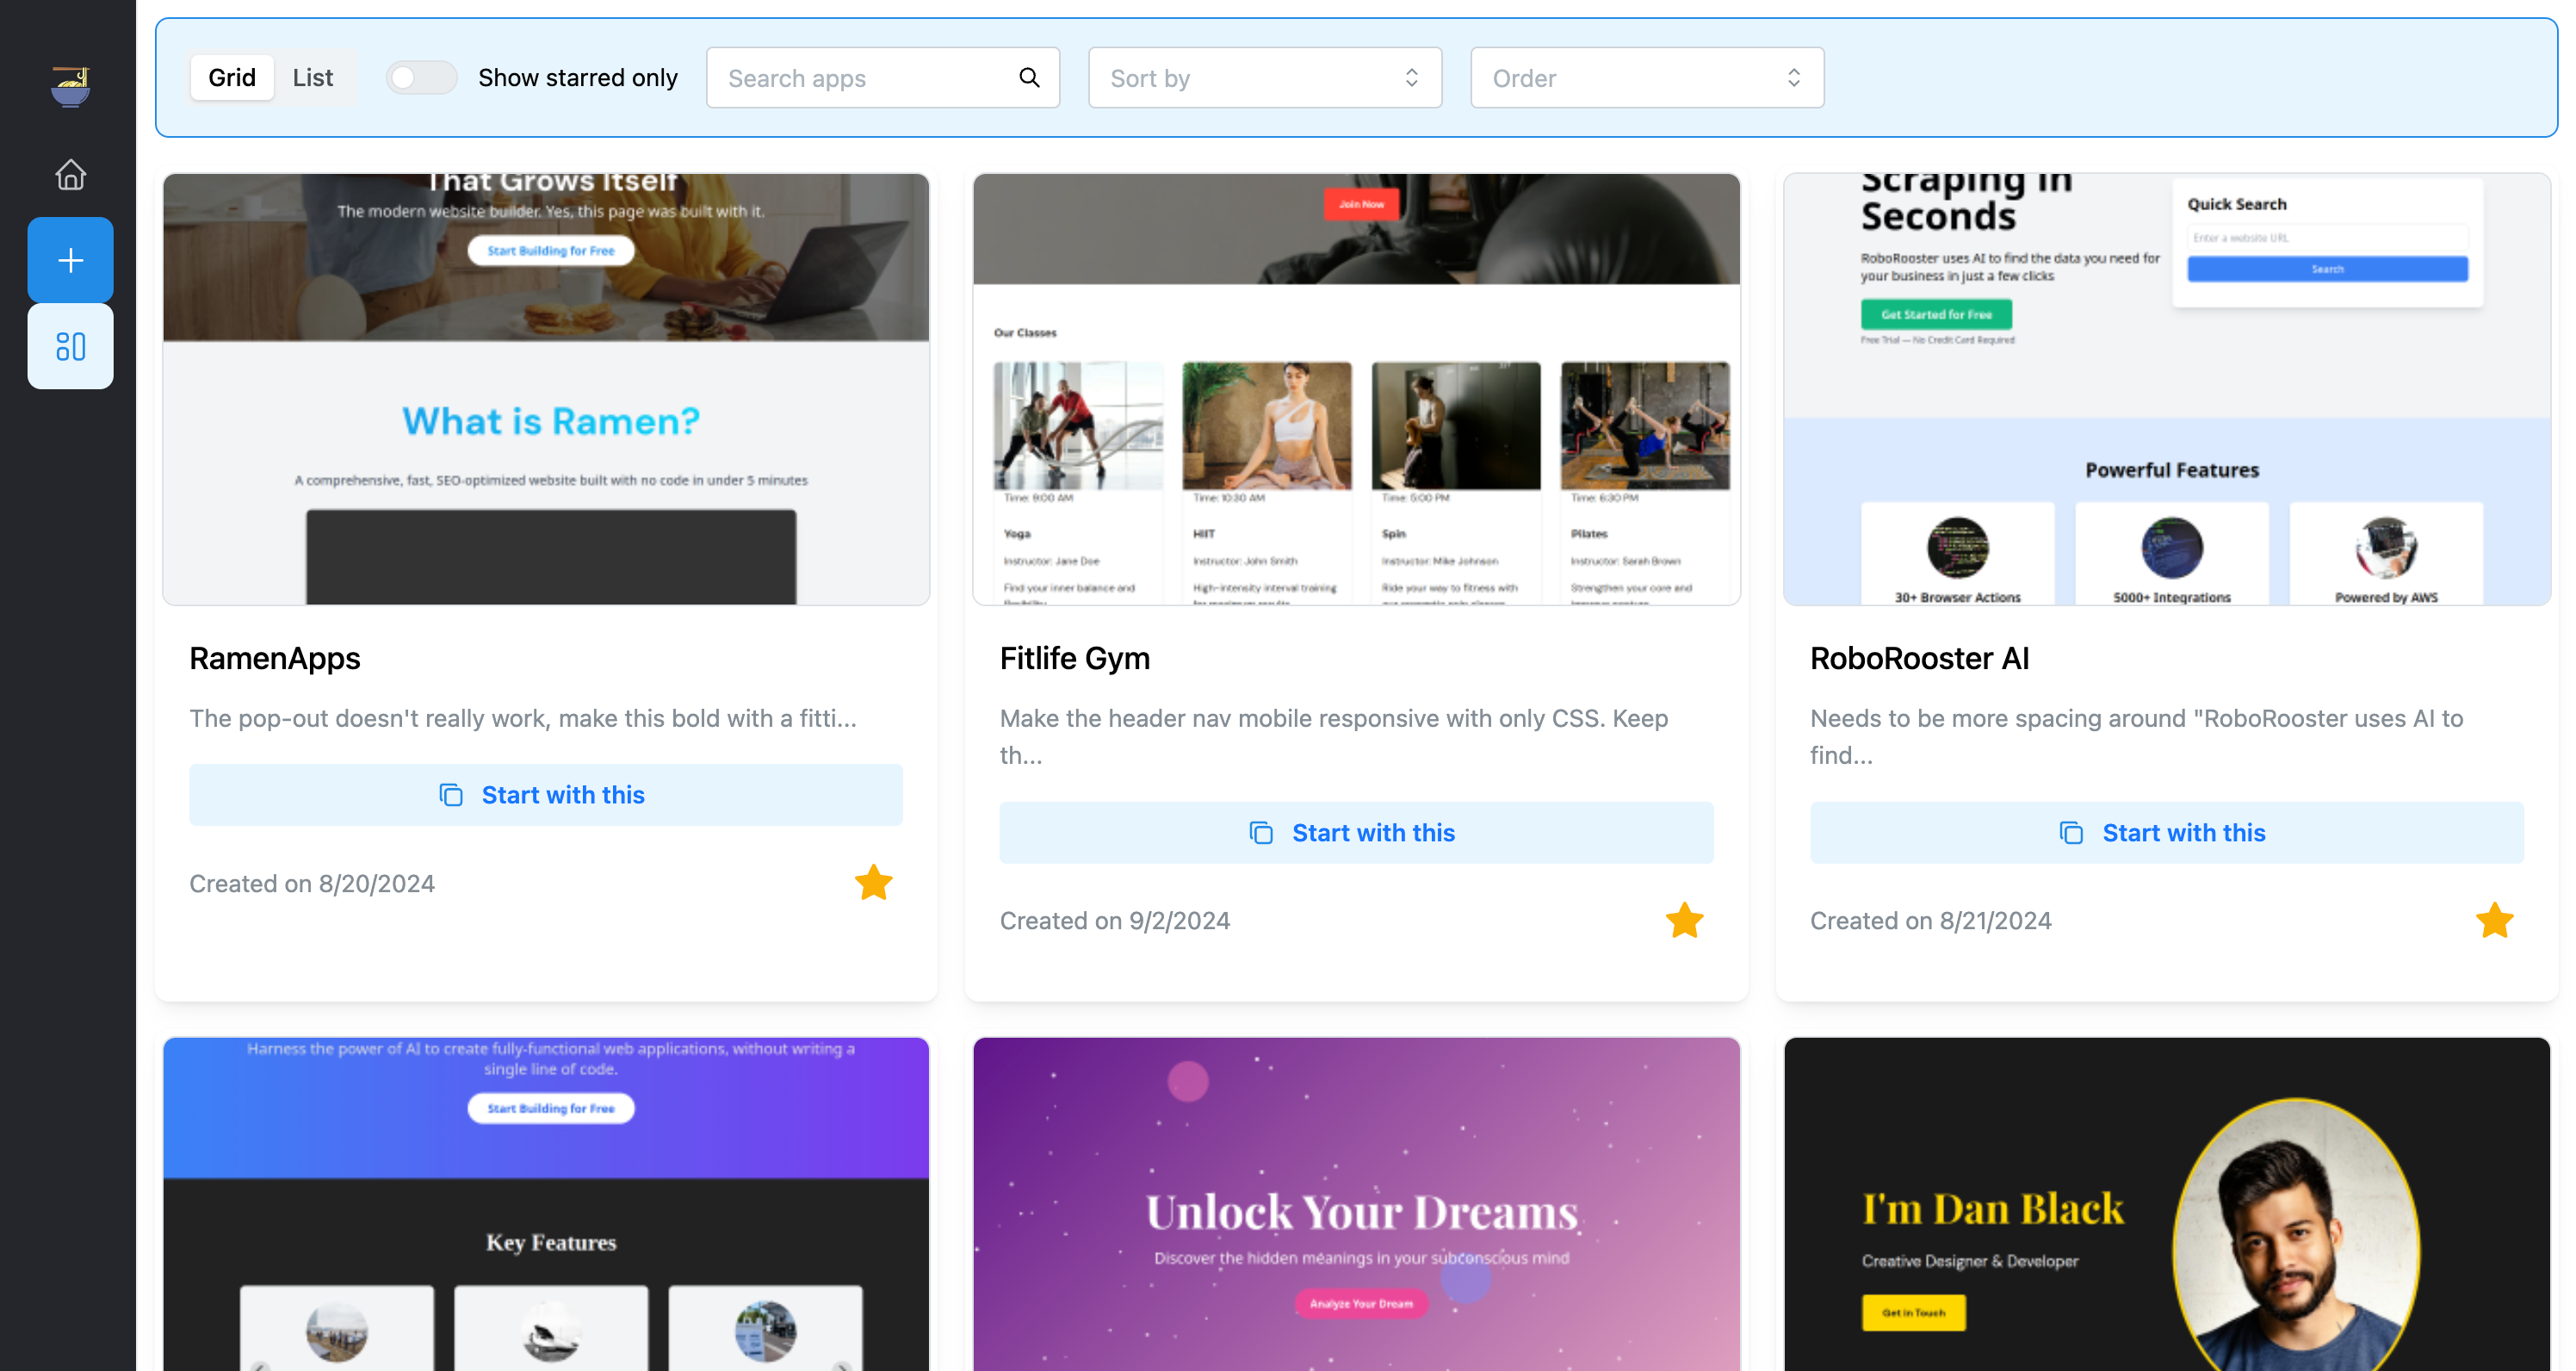
Task: Click Start with this on Fitlife Gym
Action: [x=1356, y=831]
